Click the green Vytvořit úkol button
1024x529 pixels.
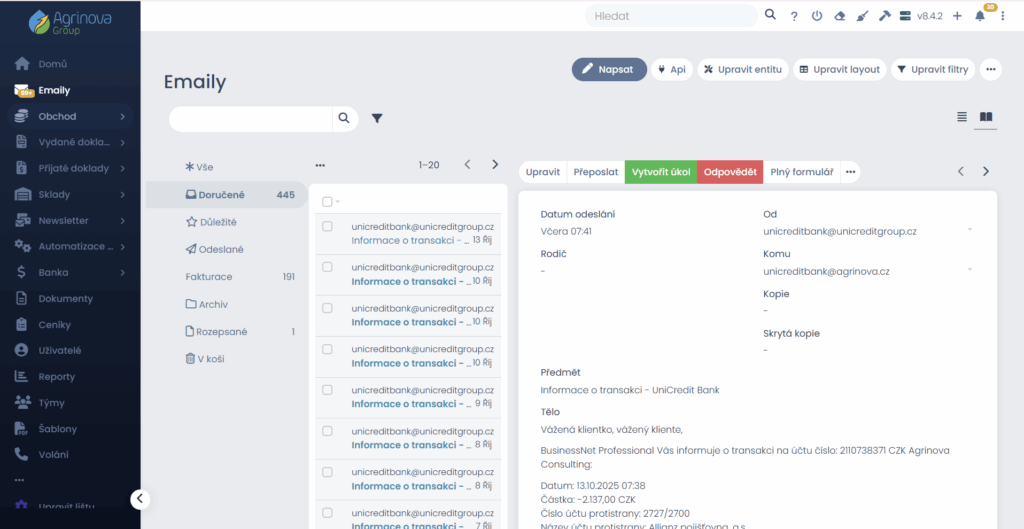click(660, 172)
